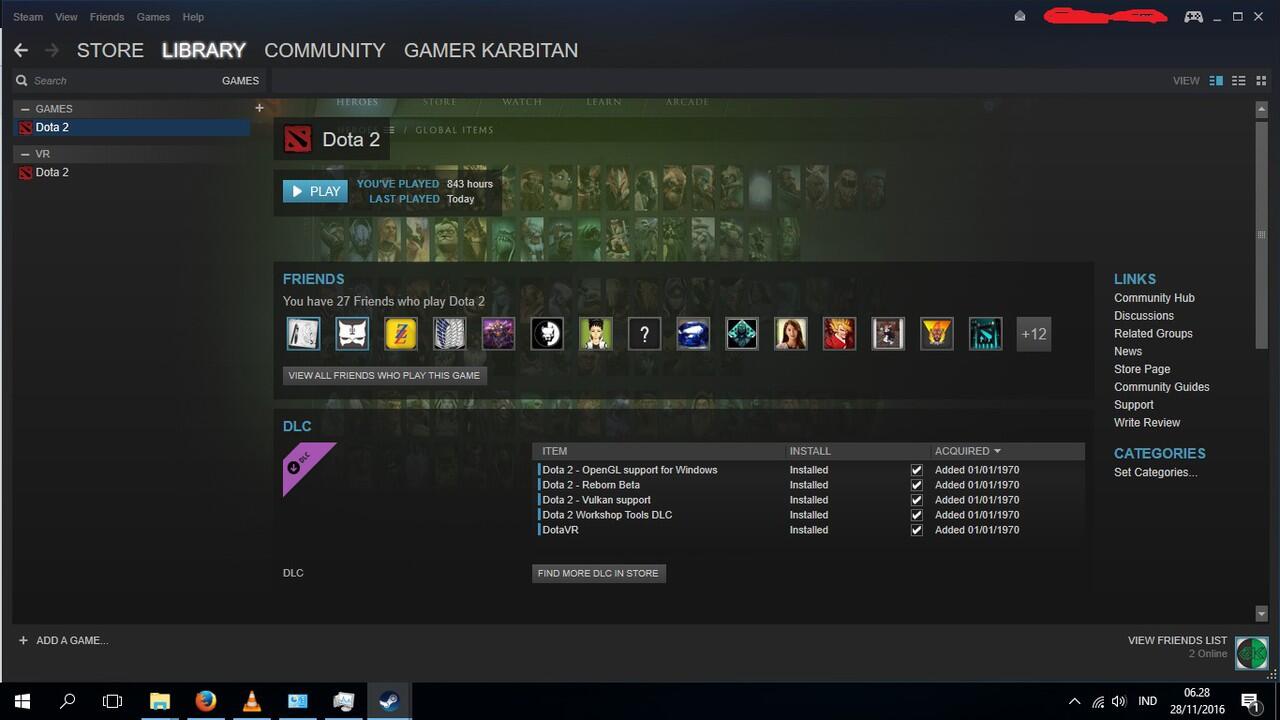This screenshot has width=1280, height=720.
Task: Open Windows Start menu
Action: click(22, 701)
